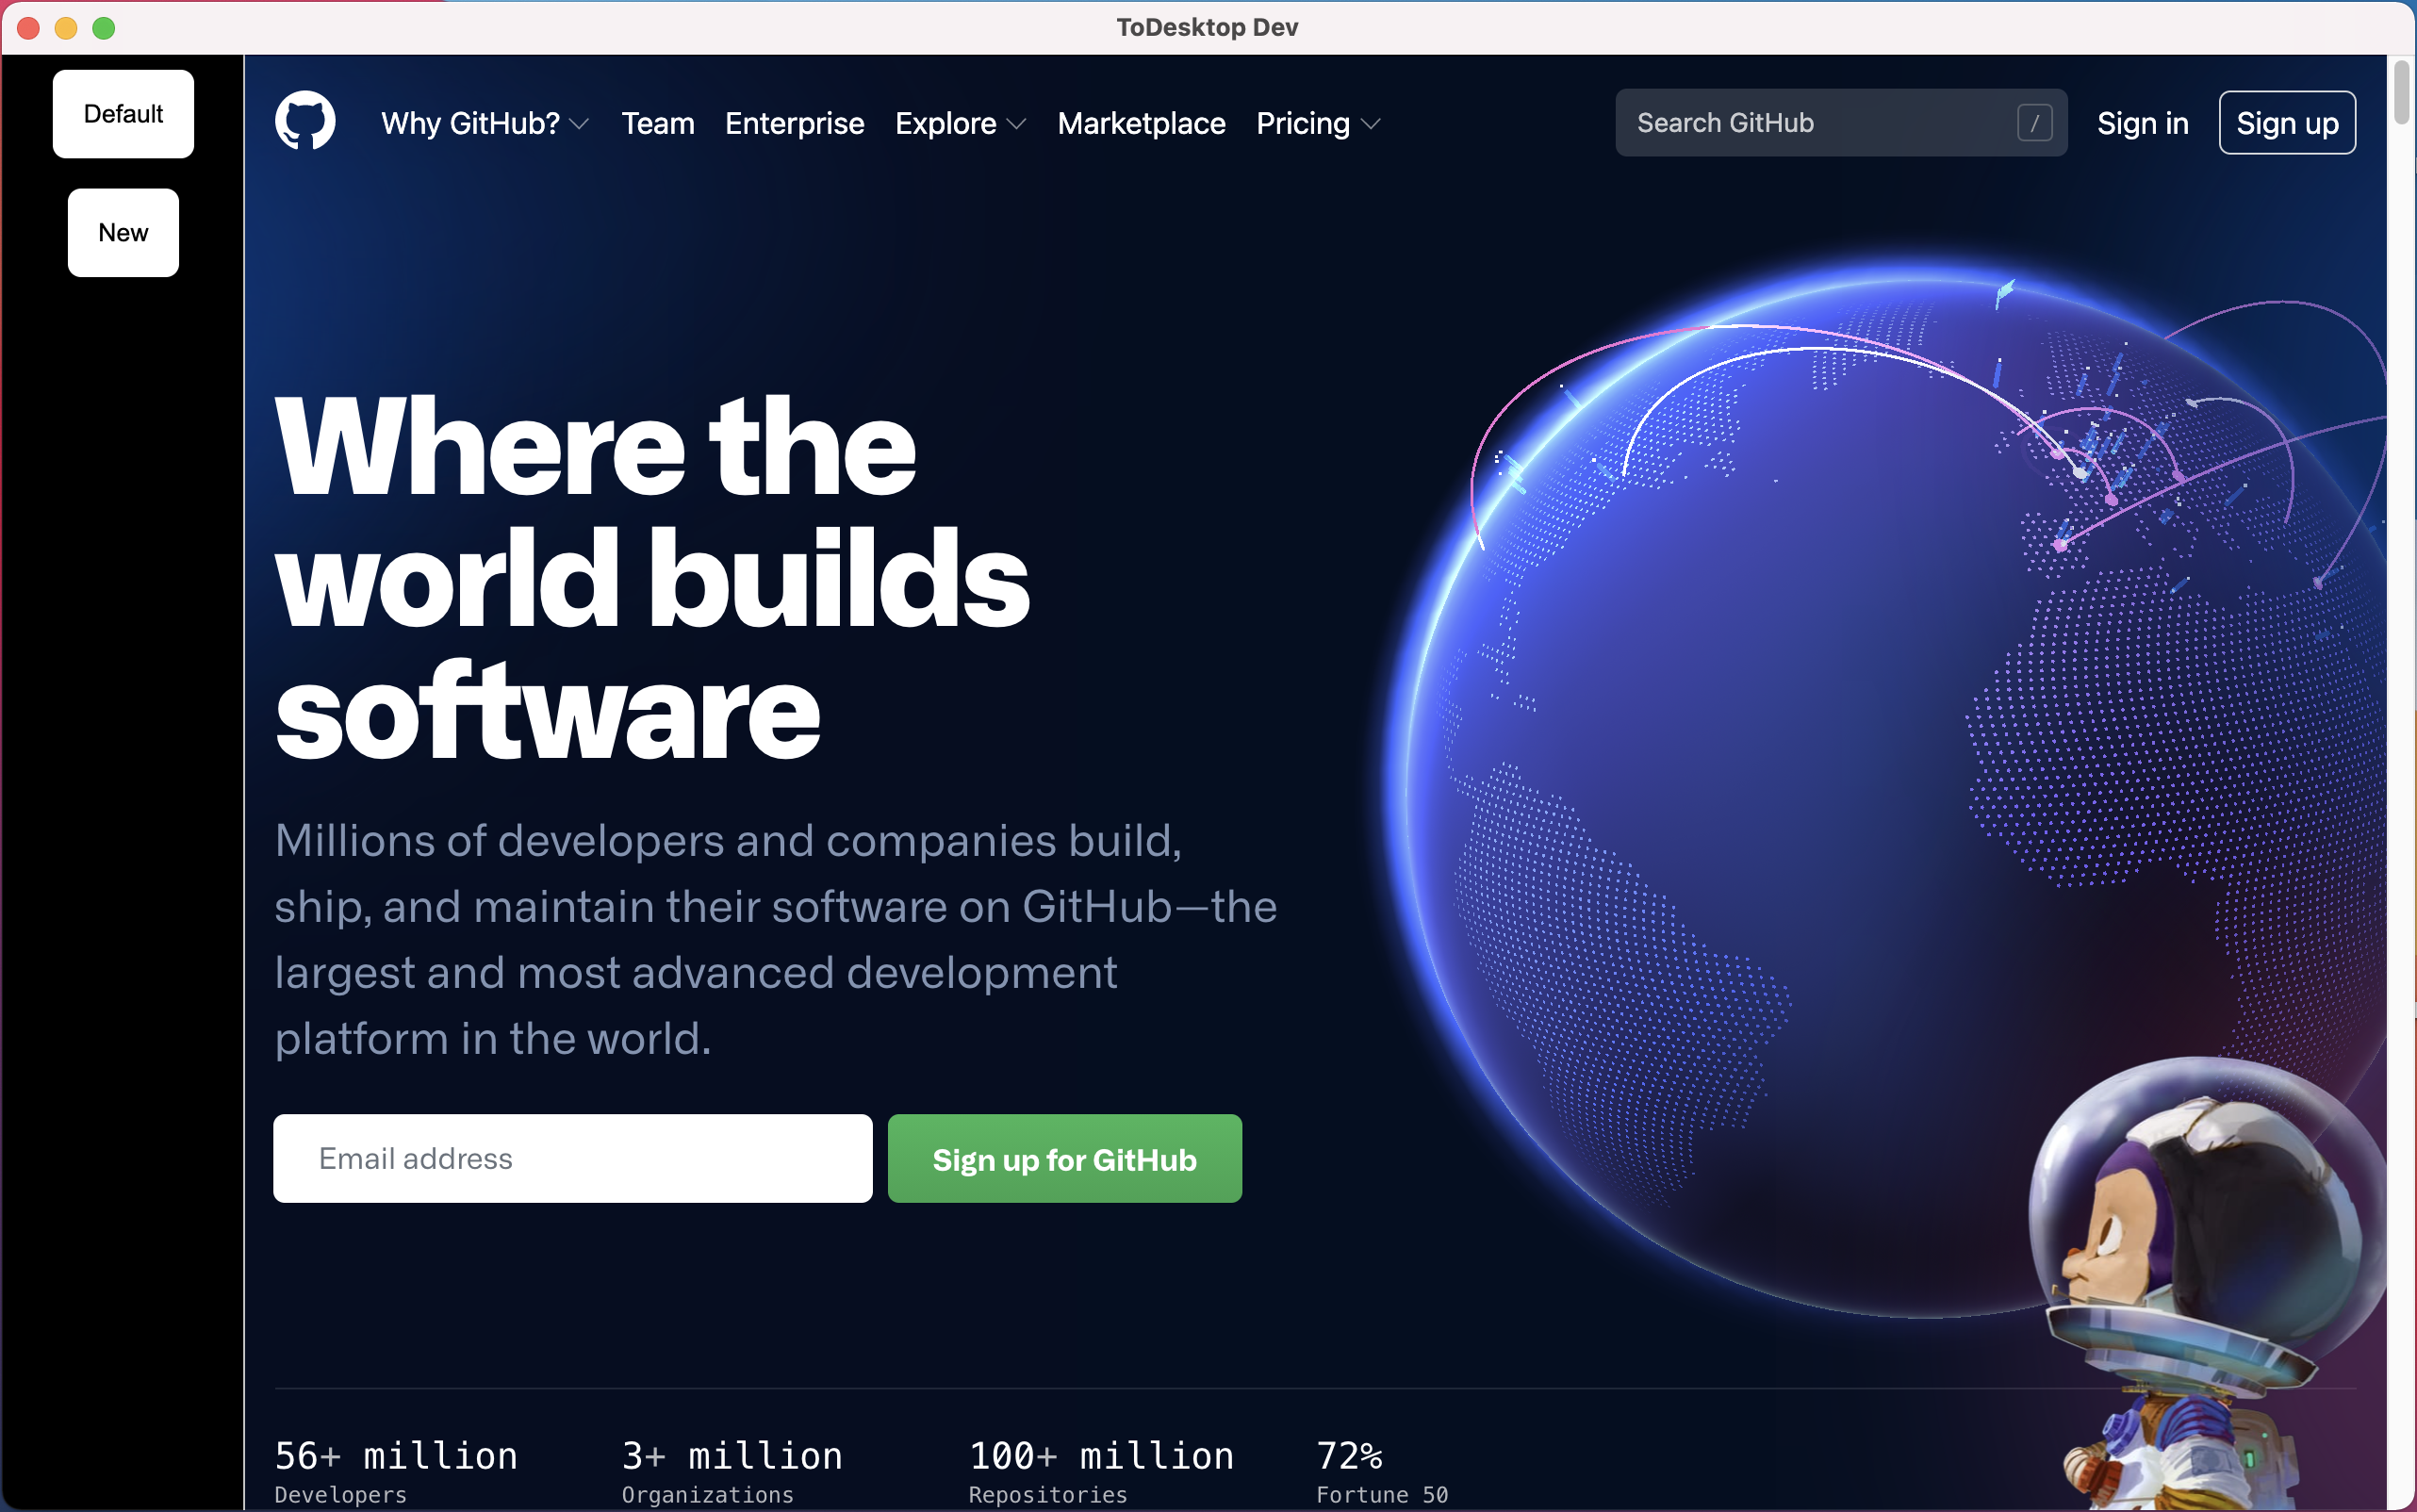Open the Enterprise page
Viewport: 2417px width, 1512px height.
click(794, 123)
